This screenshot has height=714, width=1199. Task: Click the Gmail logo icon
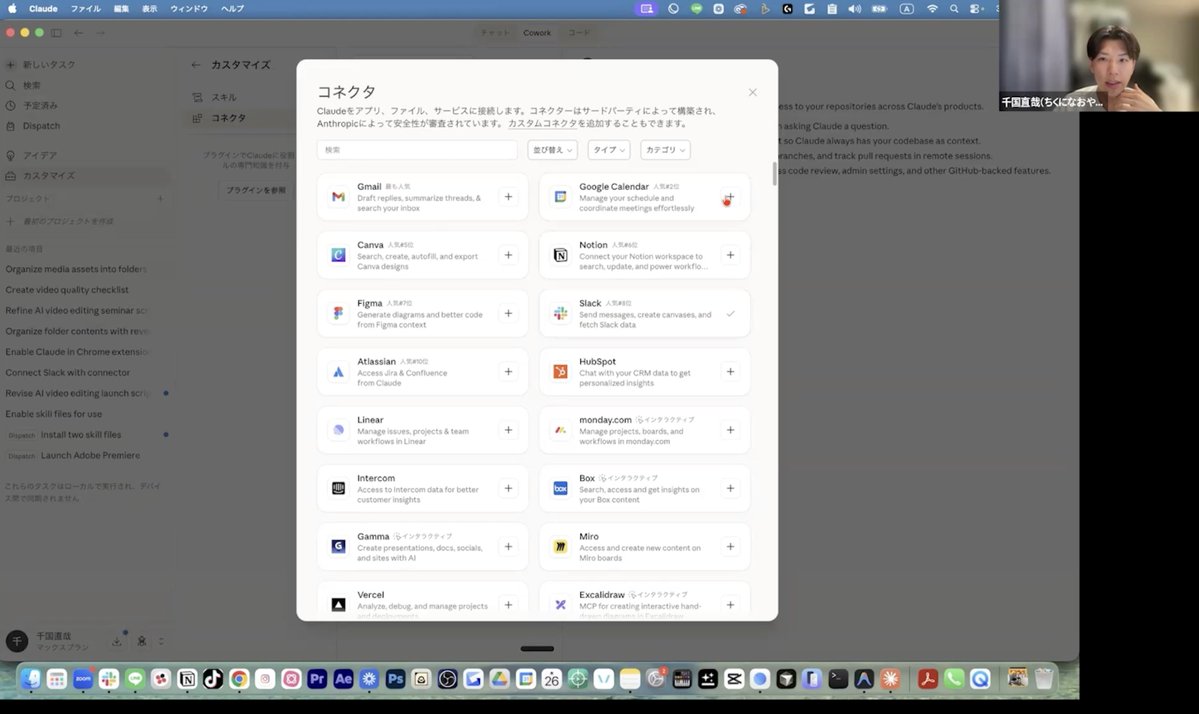pos(338,196)
